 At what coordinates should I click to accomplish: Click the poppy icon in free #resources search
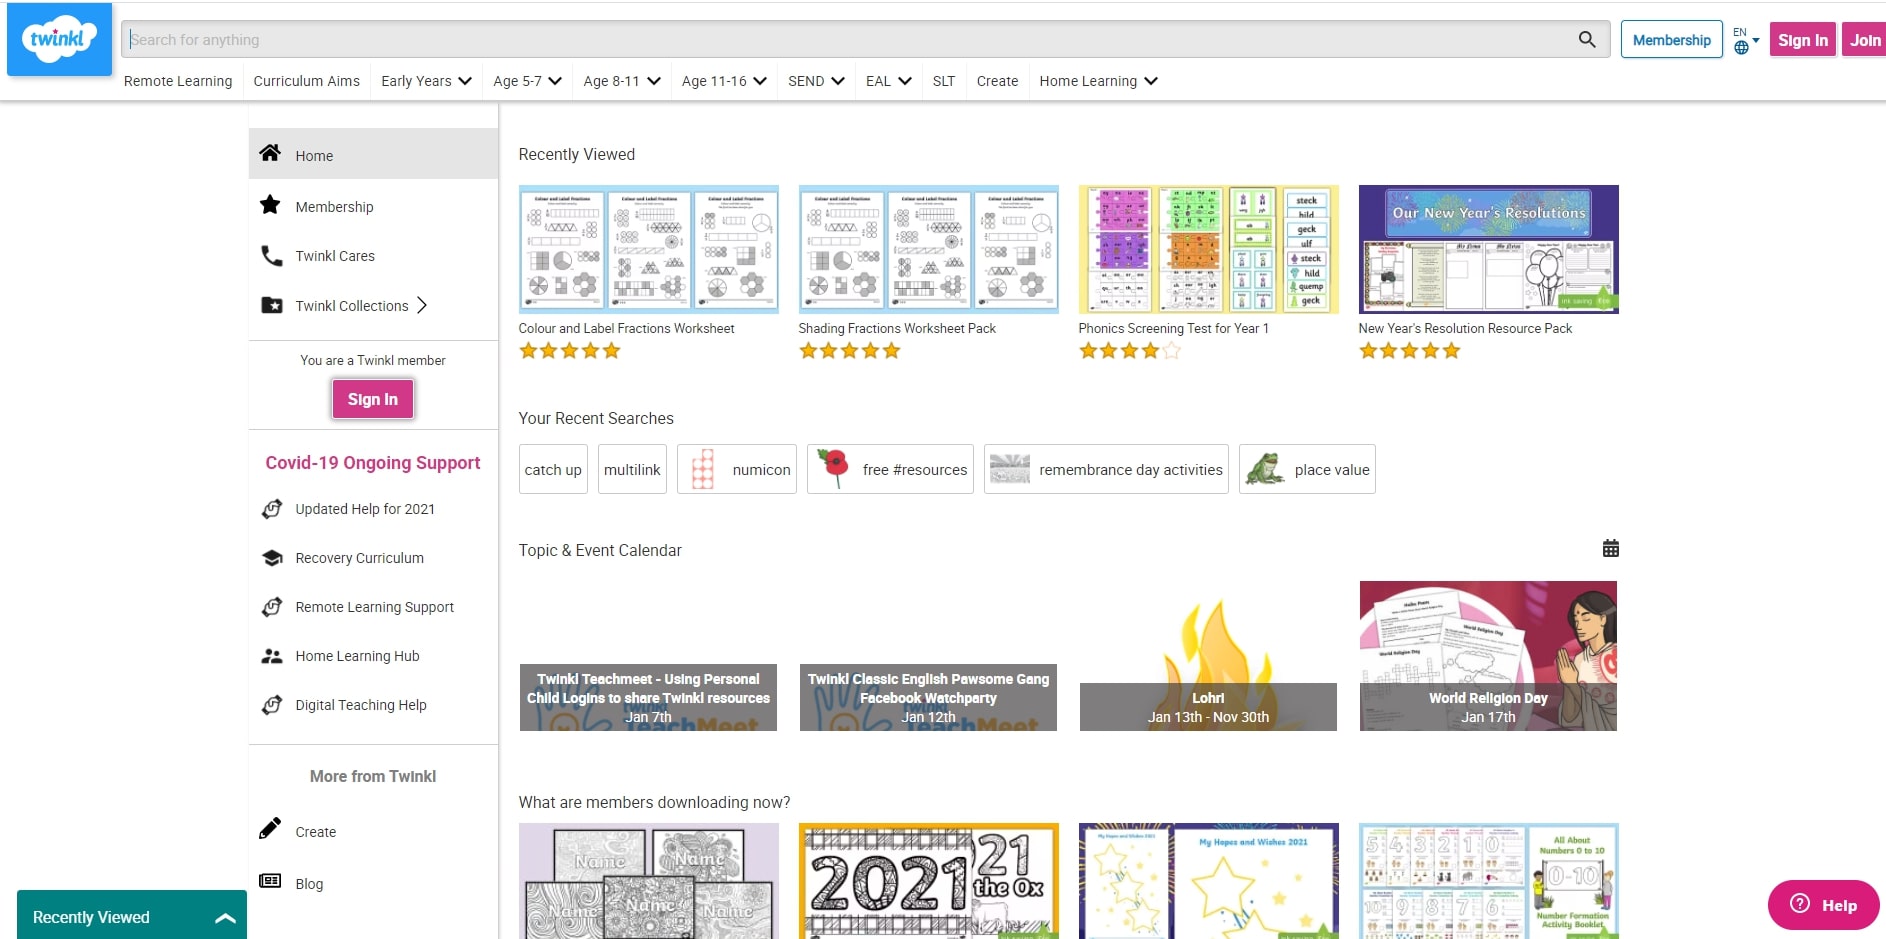pyautogui.click(x=834, y=467)
